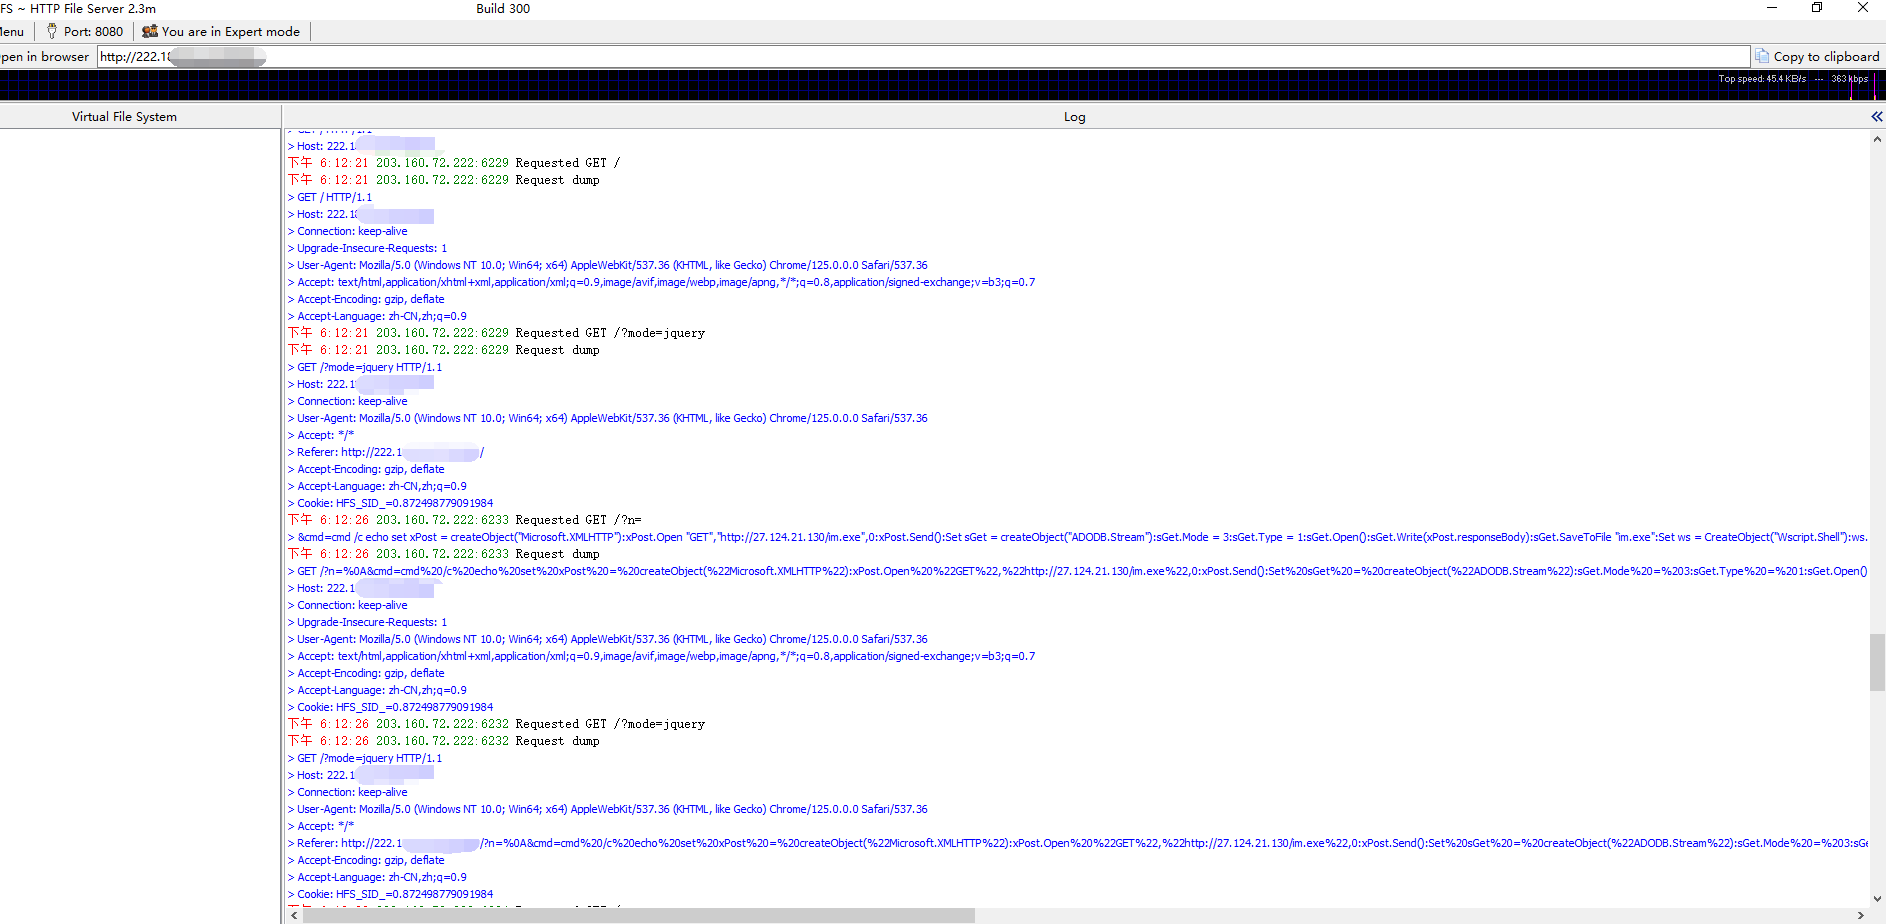Collapse the log panel with double-chevron icon
The height and width of the screenshot is (924, 1886).
tap(1876, 117)
